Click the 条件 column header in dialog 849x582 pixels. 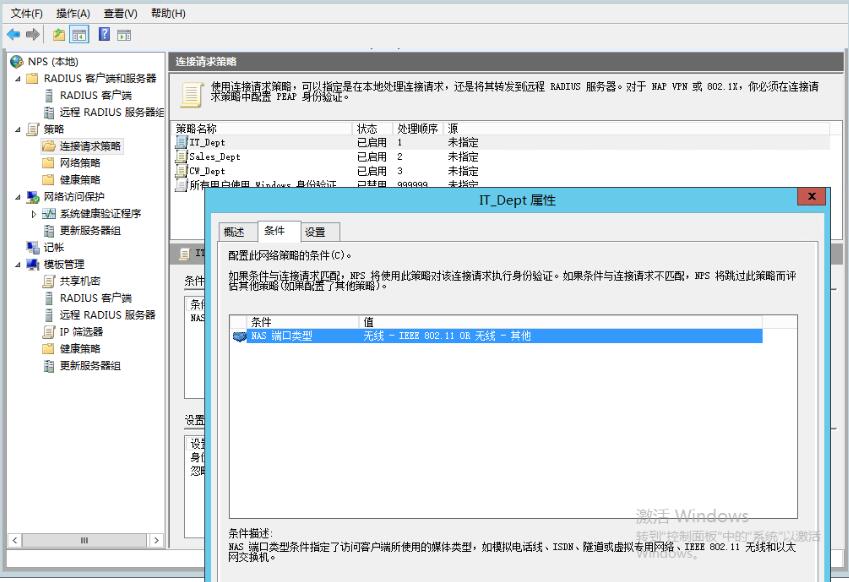click(303, 322)
